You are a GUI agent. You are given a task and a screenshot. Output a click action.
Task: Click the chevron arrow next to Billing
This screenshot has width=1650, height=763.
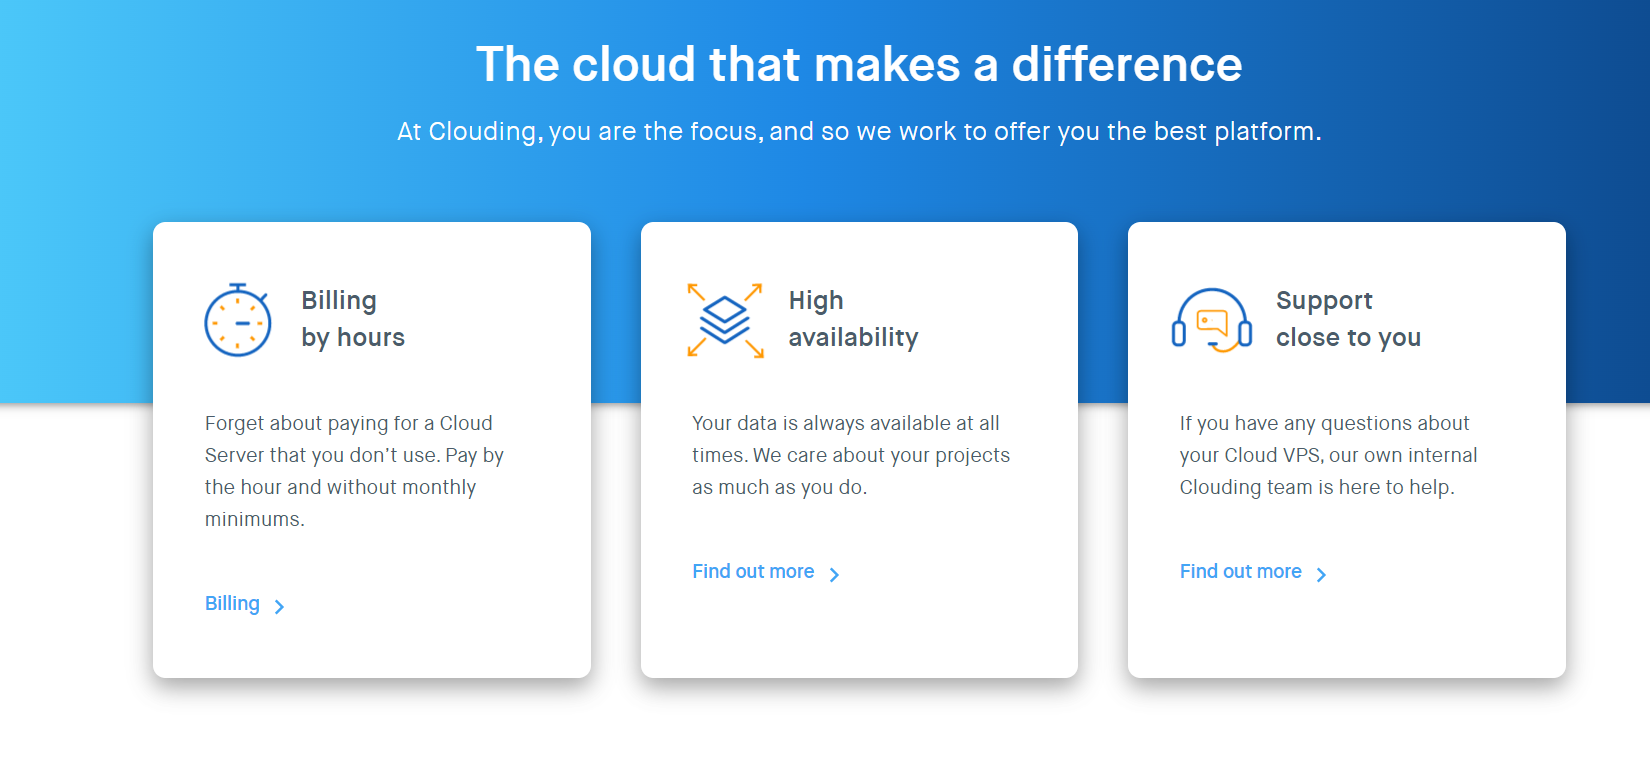(x=279, y=606)
